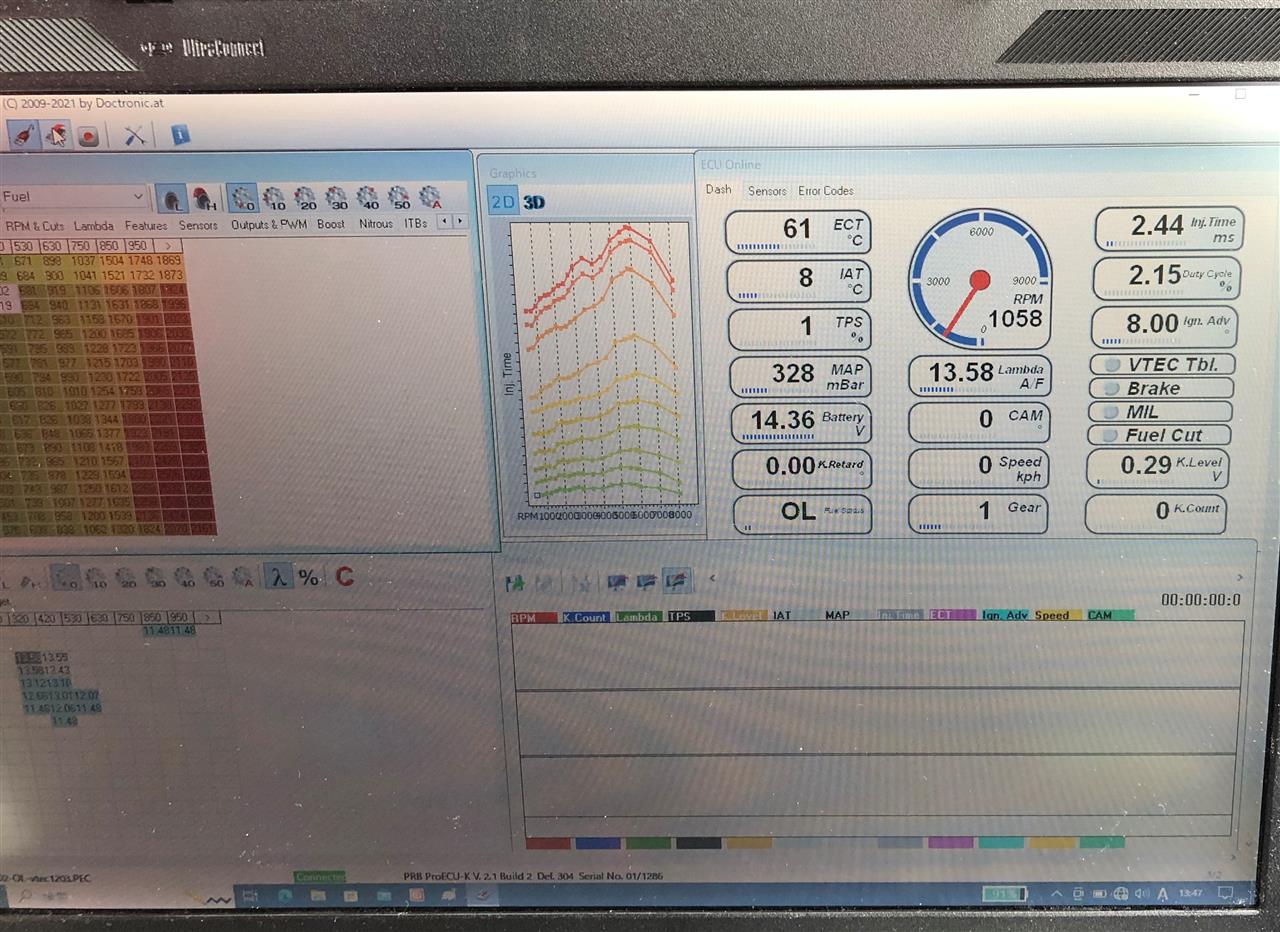This screenshot has width=1280, height=932.
Task: Click the '>' arrow at log panel right edge
Action: click(x=1240, y=577)
